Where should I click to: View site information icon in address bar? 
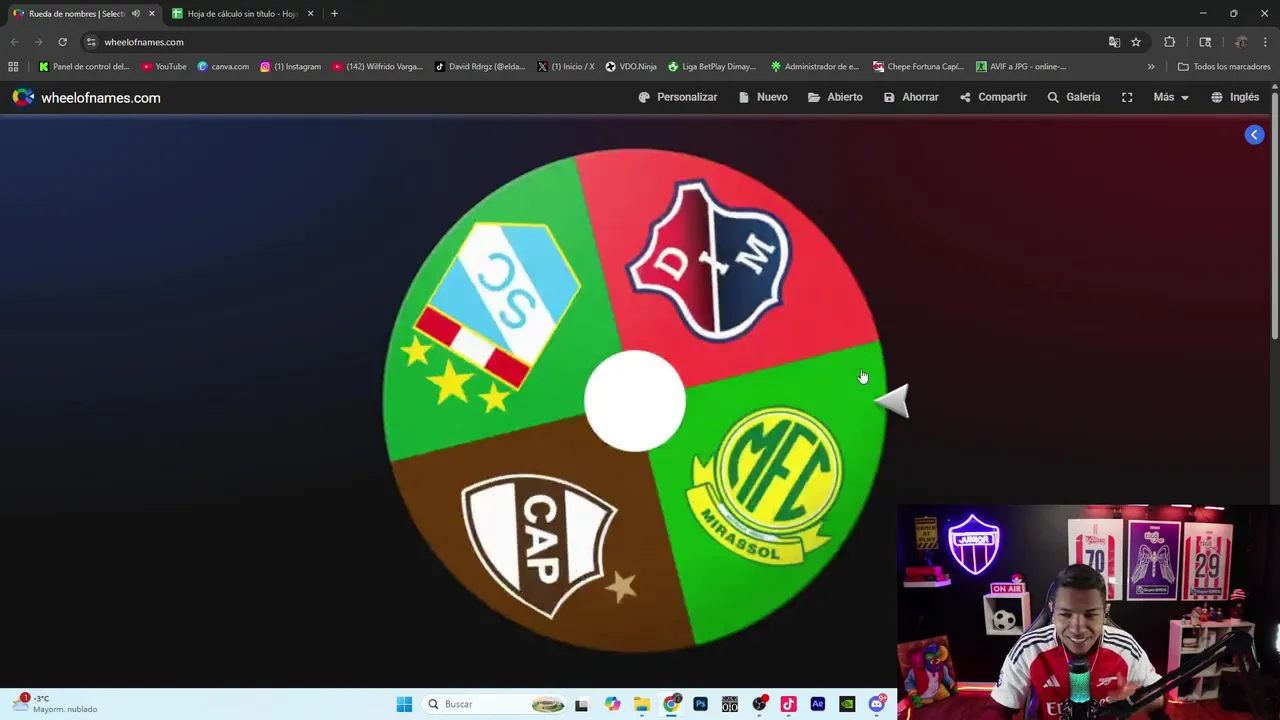point(91,42)
